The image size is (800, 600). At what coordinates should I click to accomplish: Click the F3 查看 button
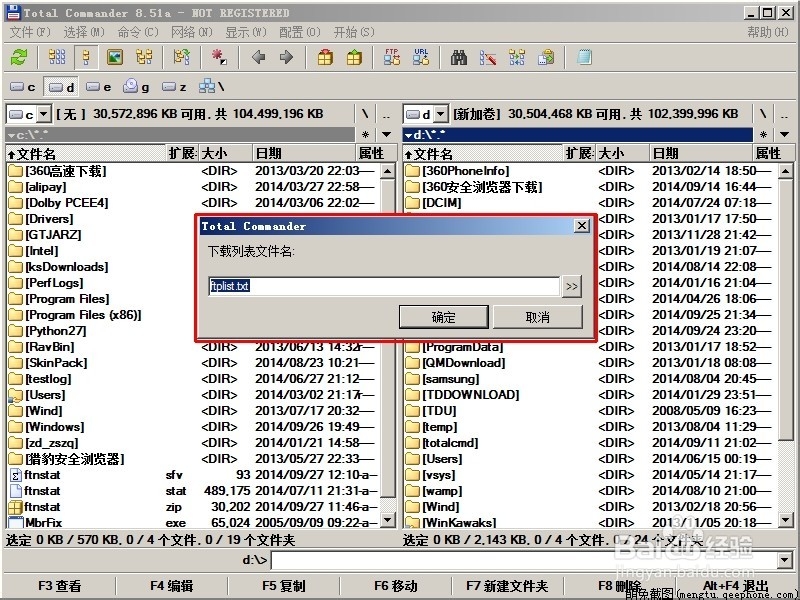click(x=59, y=586)
